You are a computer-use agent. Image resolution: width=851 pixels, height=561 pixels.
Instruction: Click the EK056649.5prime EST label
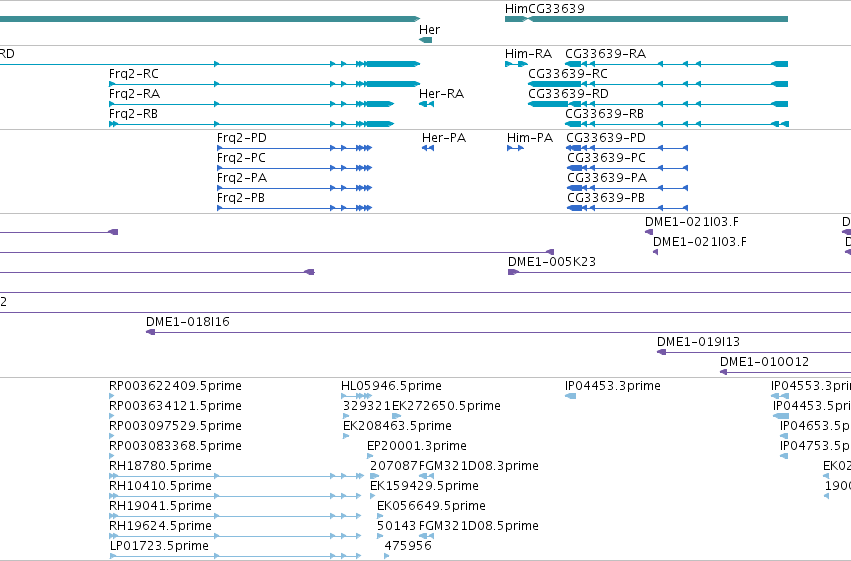(431, 506)
